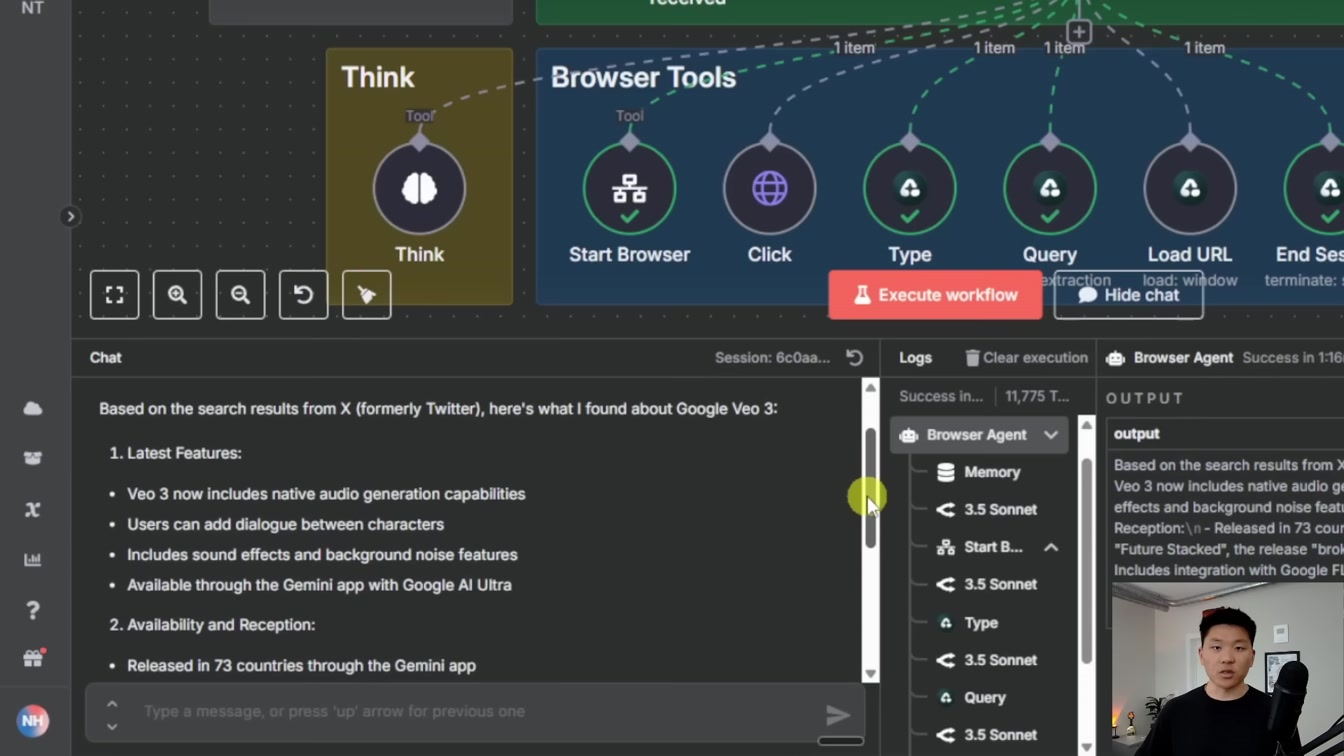This screenshot has height=756, width=1344.
Task: Click the plus connector above Browser Tools
Action: pyautogui.click(x=1078, y=32)
